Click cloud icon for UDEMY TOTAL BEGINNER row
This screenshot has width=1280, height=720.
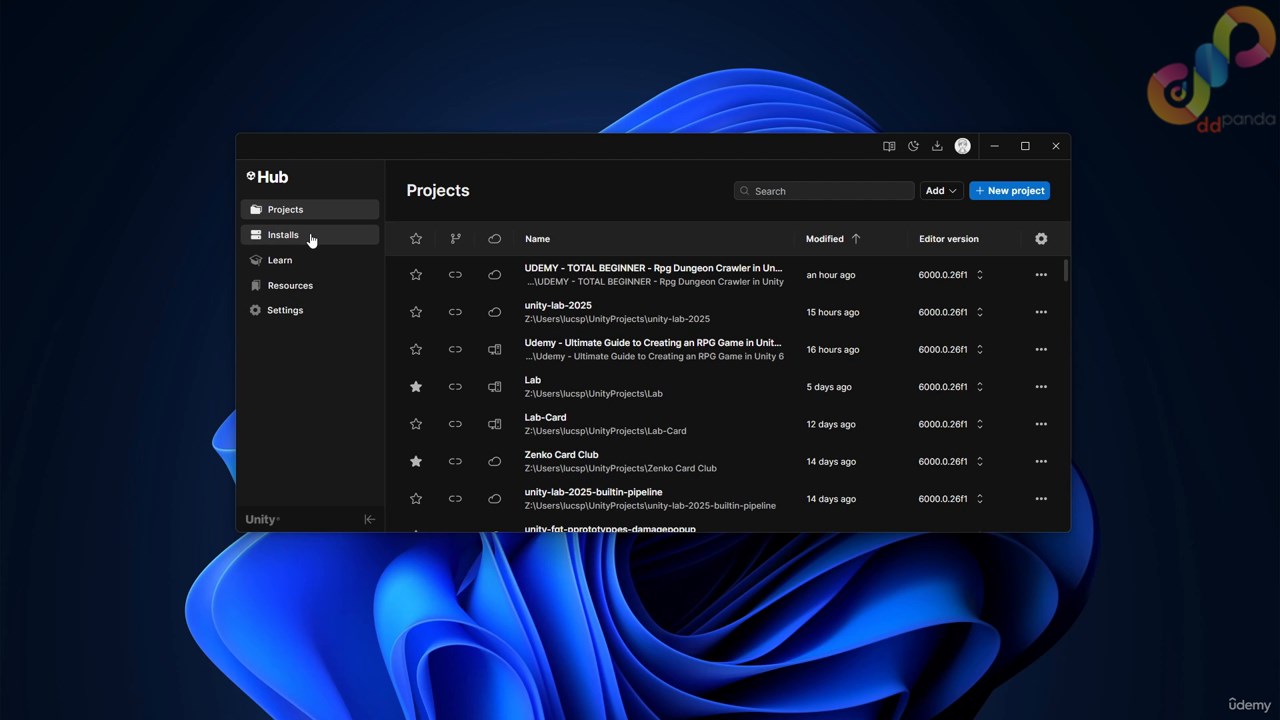[494, 275]
